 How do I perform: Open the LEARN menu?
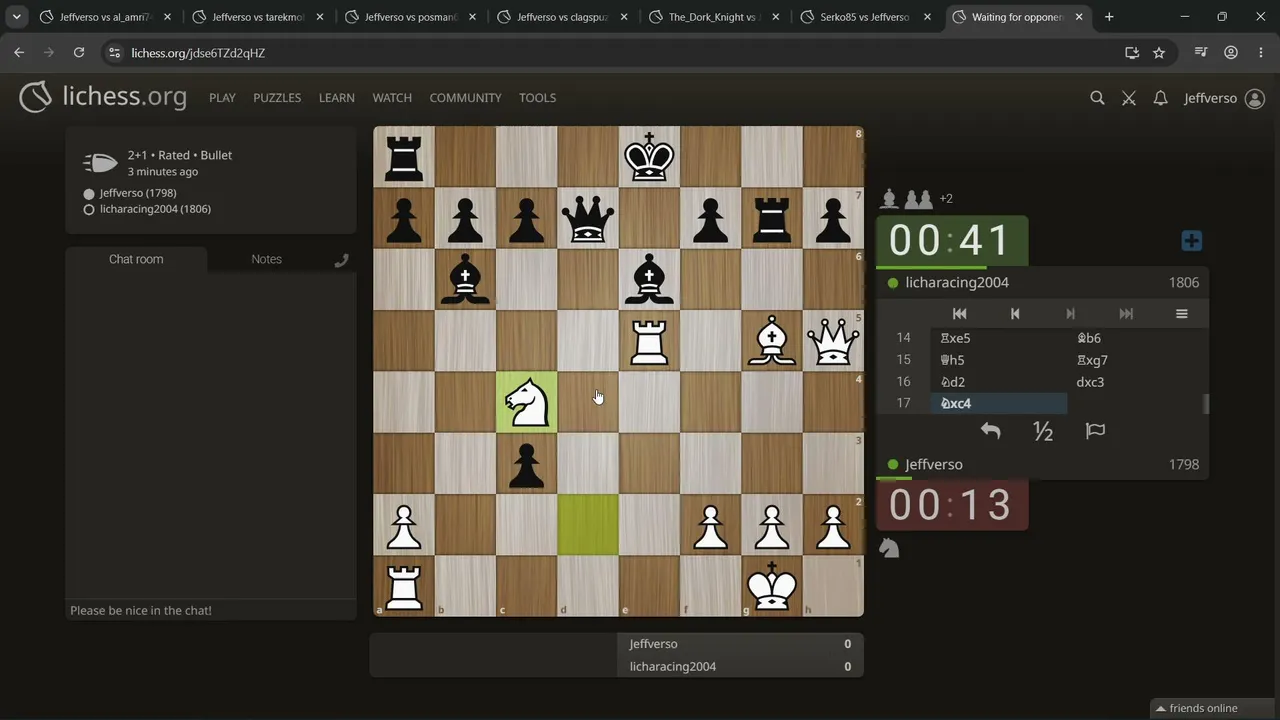(x=337, y=98)
